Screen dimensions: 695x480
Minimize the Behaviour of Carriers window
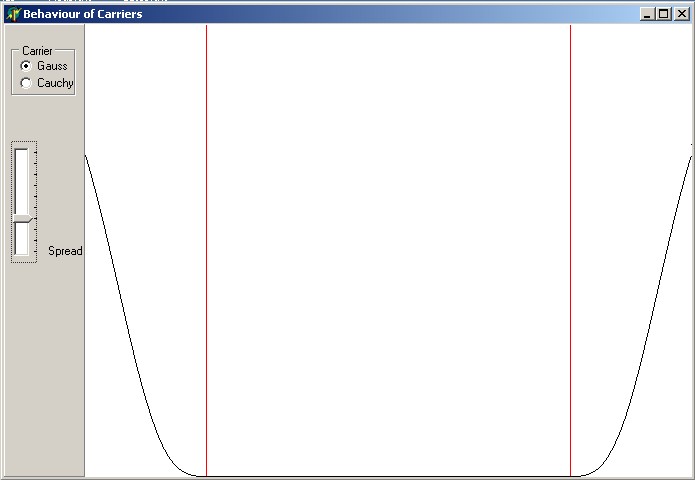[x=647, y=14]
